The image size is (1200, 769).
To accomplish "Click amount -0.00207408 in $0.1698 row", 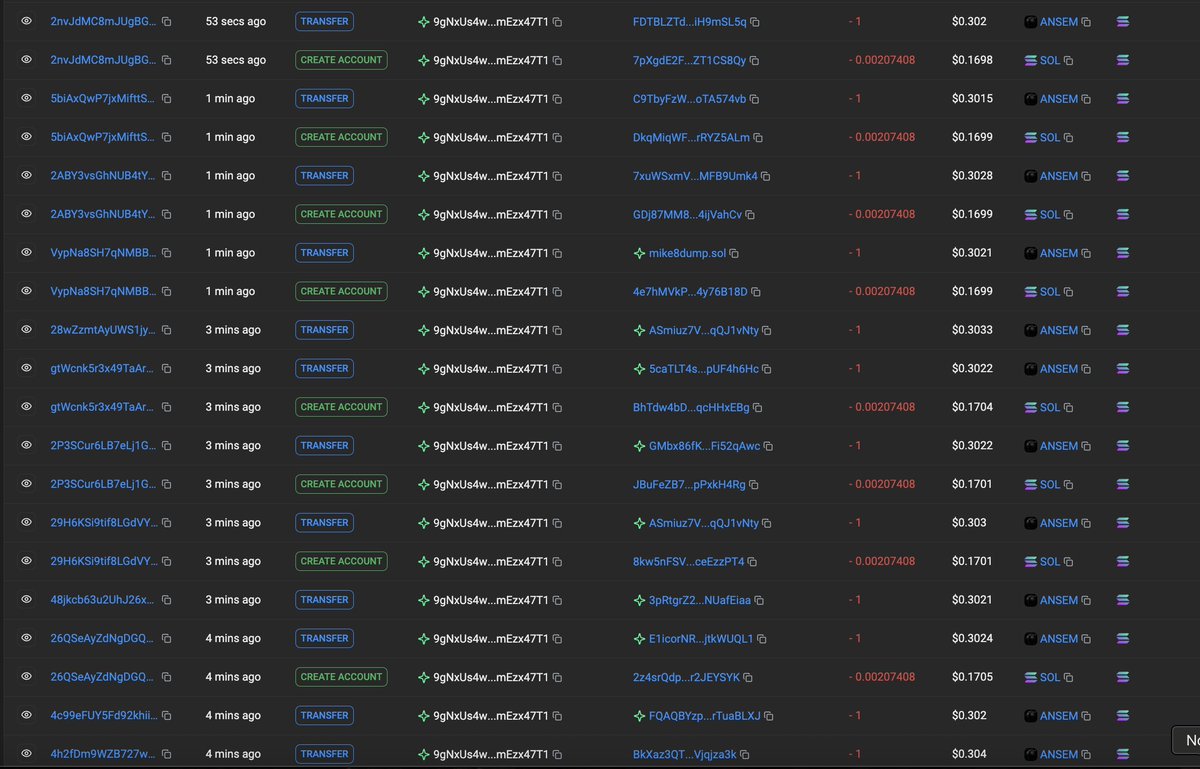I will point(881,60).
